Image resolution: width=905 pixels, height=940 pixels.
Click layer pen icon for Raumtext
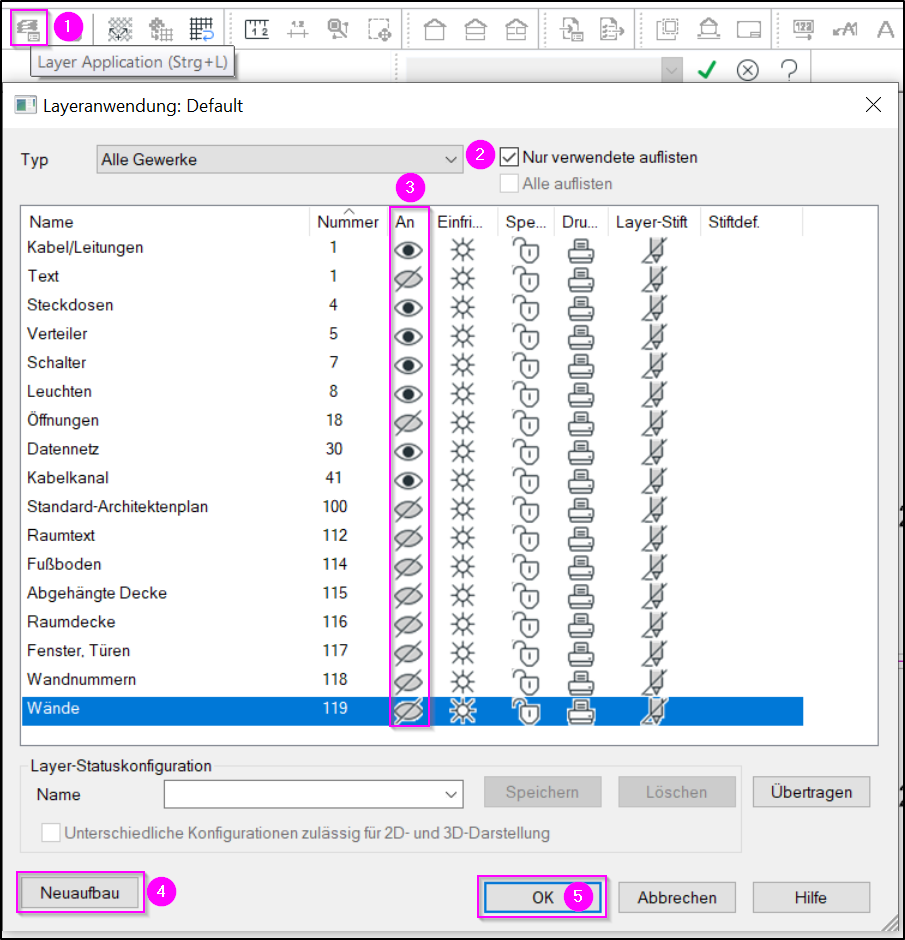pos(654,538)
